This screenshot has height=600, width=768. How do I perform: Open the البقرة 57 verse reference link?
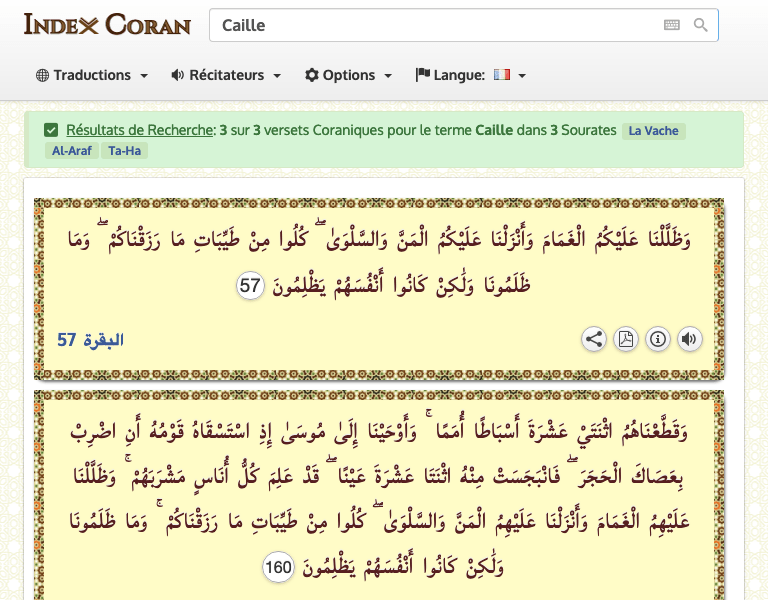coord(90,340)
